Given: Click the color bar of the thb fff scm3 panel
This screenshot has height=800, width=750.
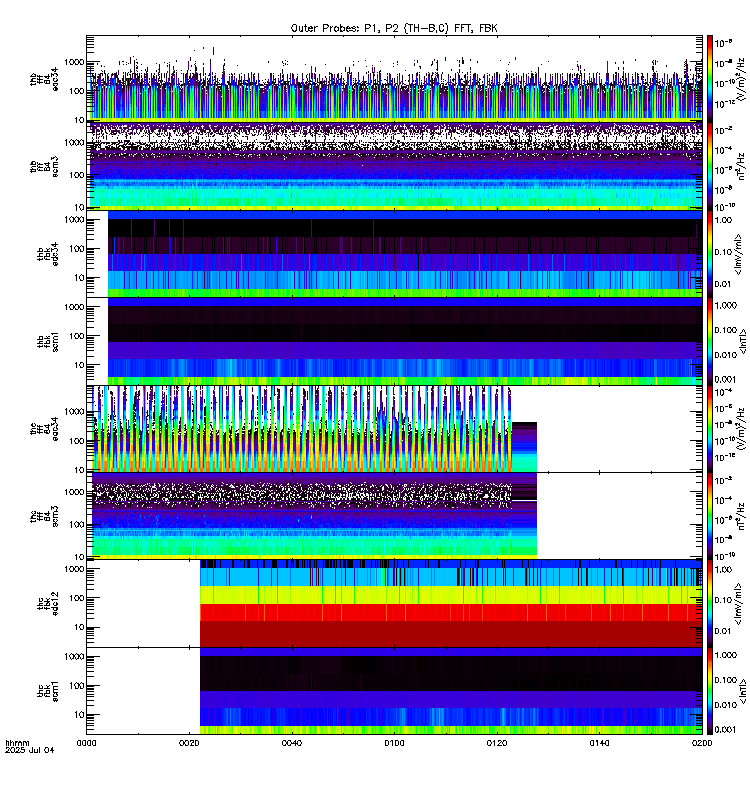Looking at the screenshot, I should (710, 166).
